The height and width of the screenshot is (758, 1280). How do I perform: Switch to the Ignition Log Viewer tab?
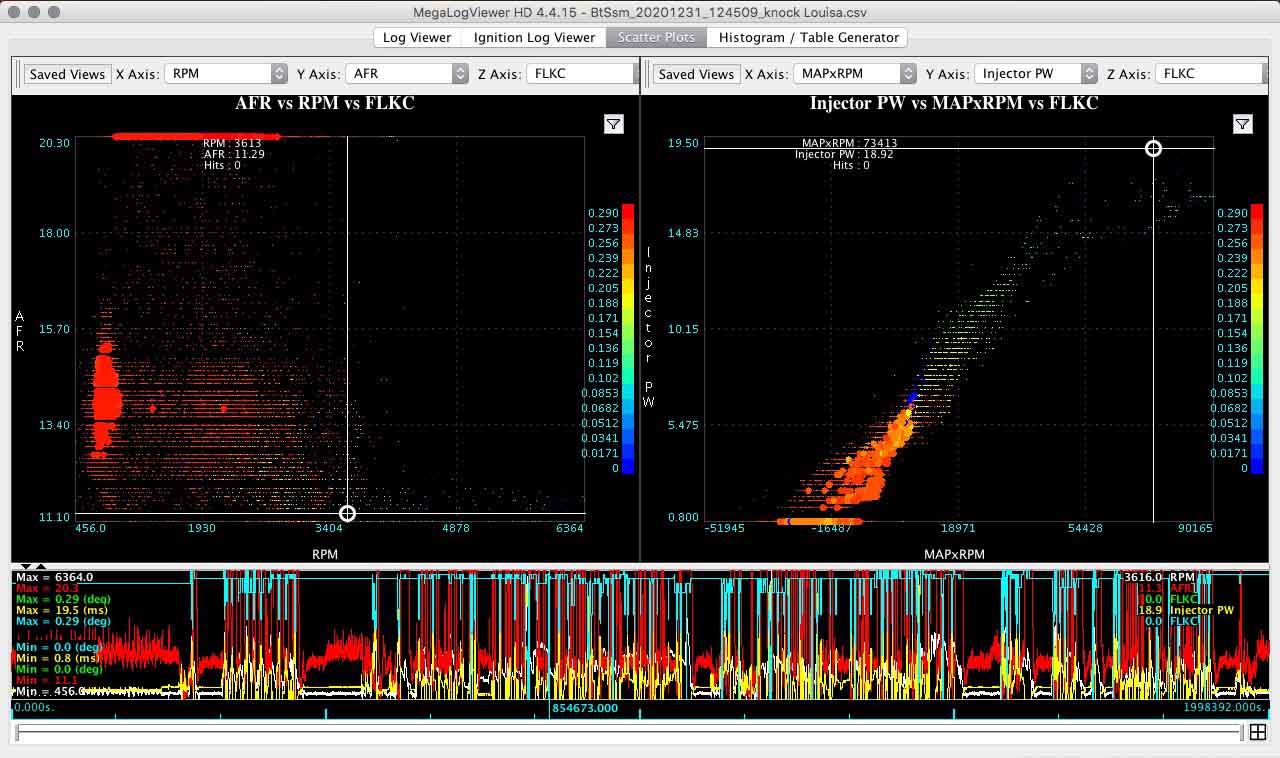[532, 37]
